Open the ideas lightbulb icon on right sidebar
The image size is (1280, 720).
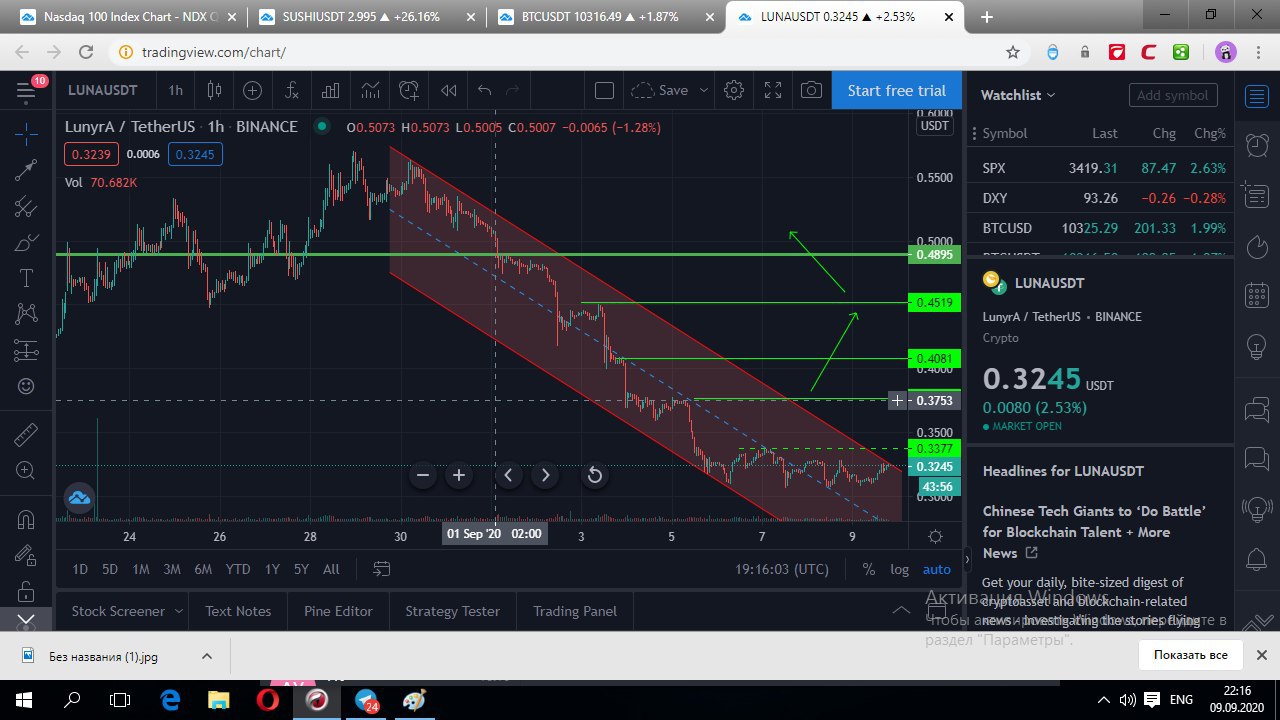[x=1256, y=347]
